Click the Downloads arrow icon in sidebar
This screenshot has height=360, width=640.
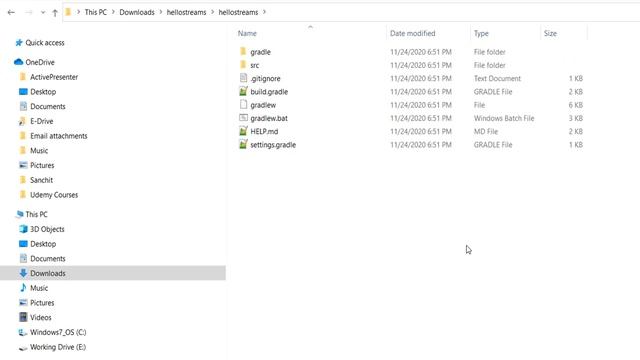click(x=23, y=273)
